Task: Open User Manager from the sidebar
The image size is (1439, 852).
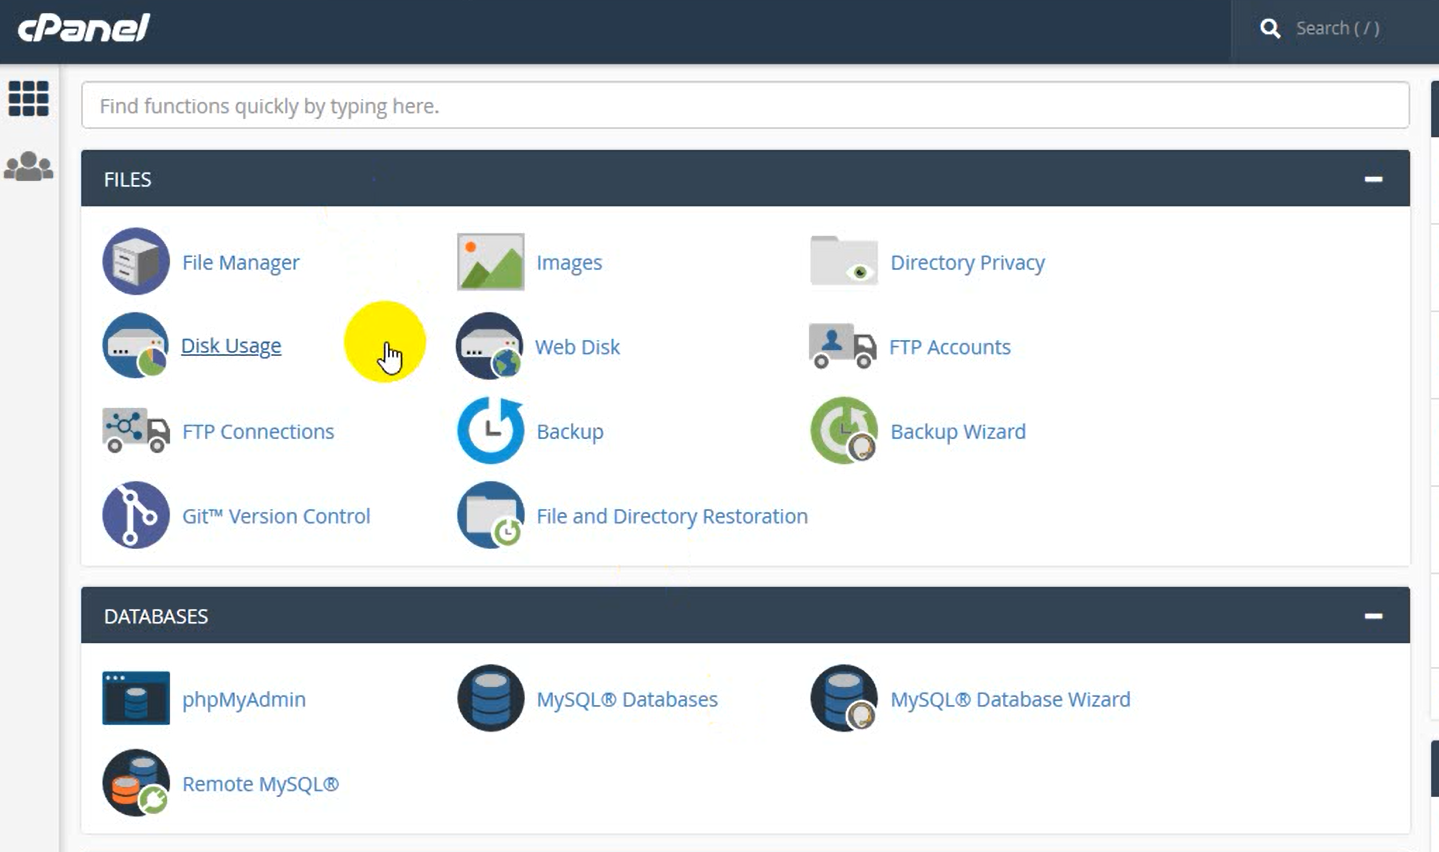Action: pos(28,166)
